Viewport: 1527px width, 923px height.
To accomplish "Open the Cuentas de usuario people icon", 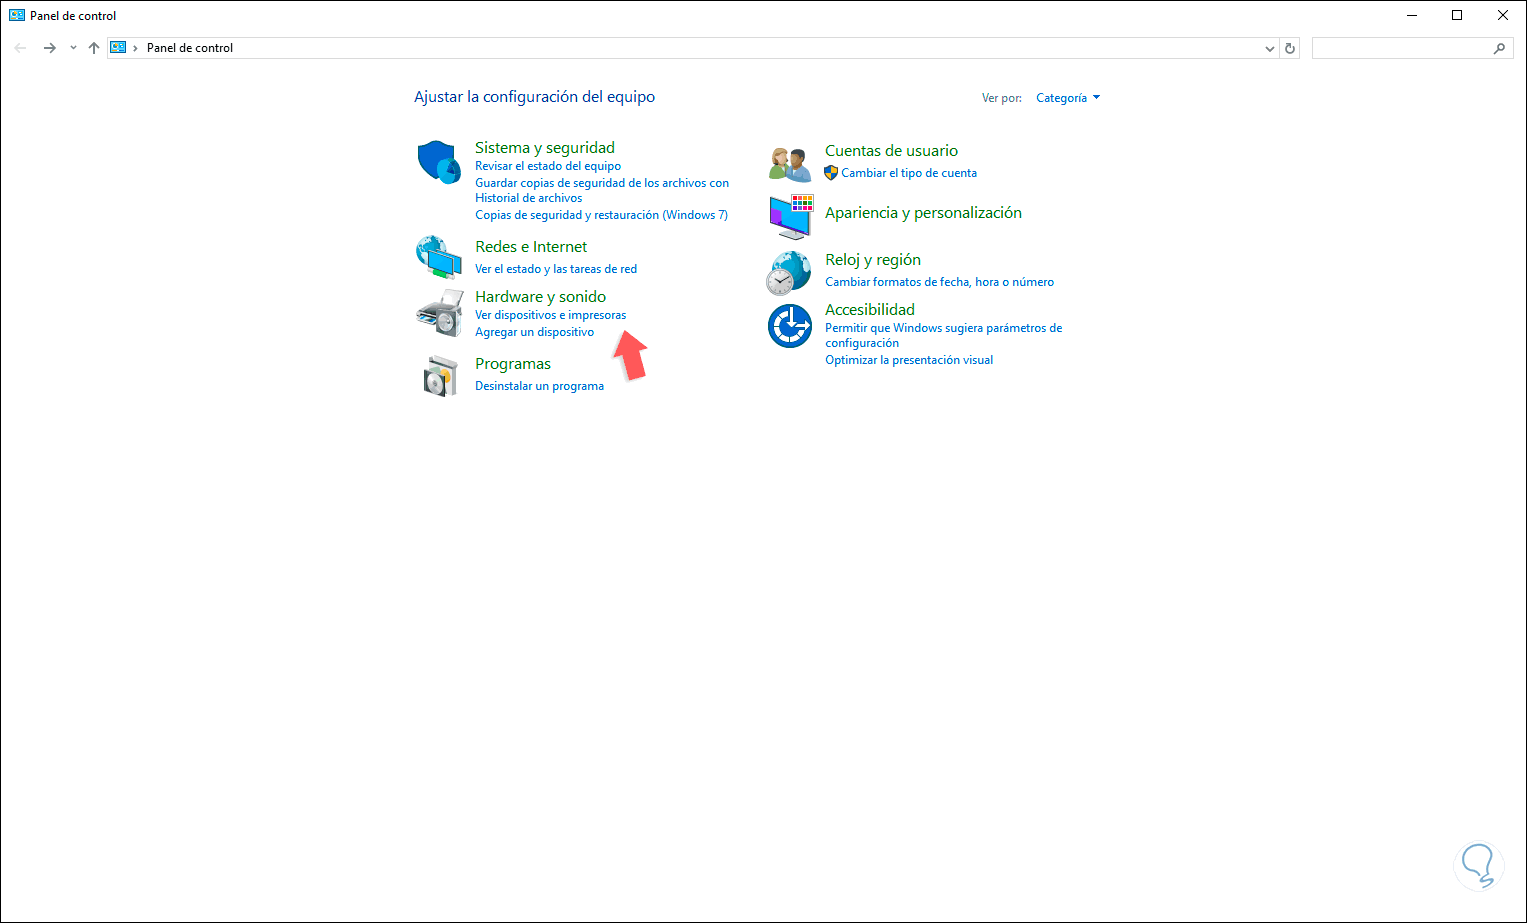I will (x=790, y=163).
